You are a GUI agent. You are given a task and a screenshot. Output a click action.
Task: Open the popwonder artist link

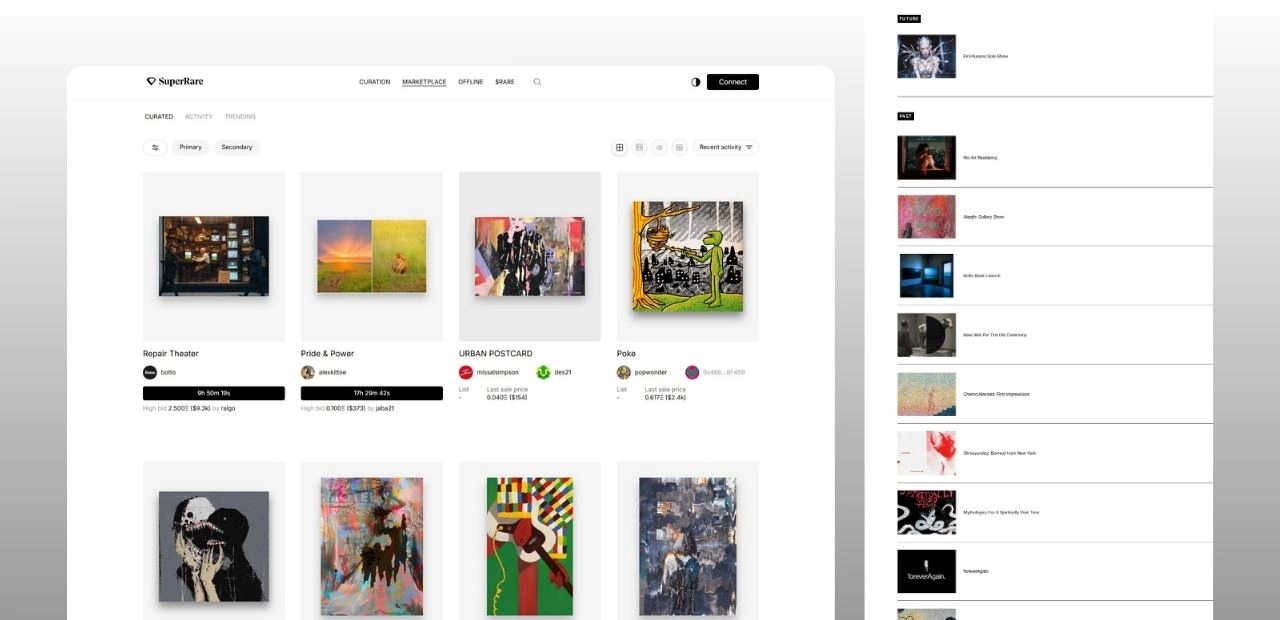click(x=650, y=372)
